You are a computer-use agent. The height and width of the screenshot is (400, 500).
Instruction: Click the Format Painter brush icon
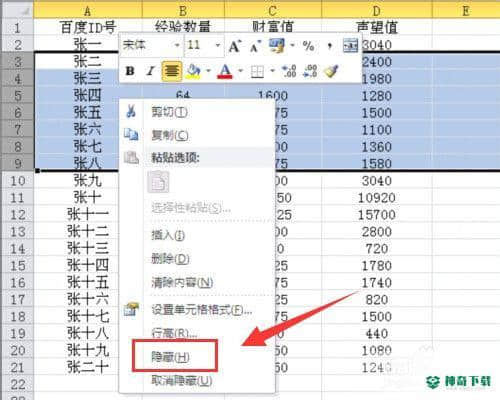(x=331, y=71)
